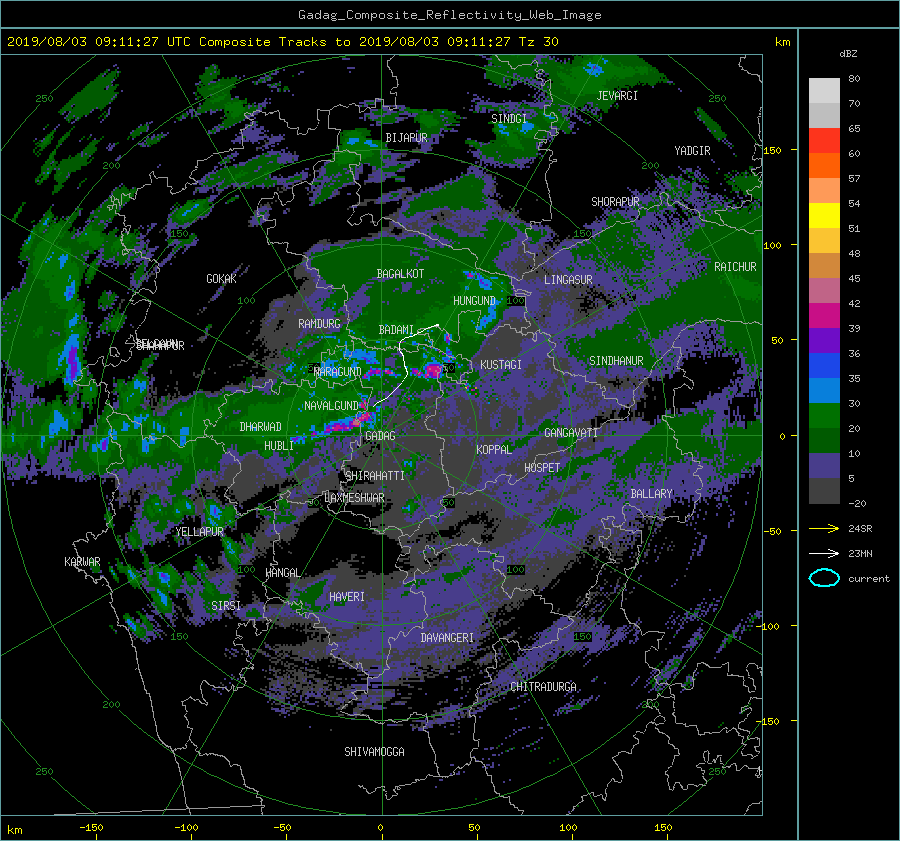
Task: Click the white 23MN arrow legend icon
Action: (824, 553)
